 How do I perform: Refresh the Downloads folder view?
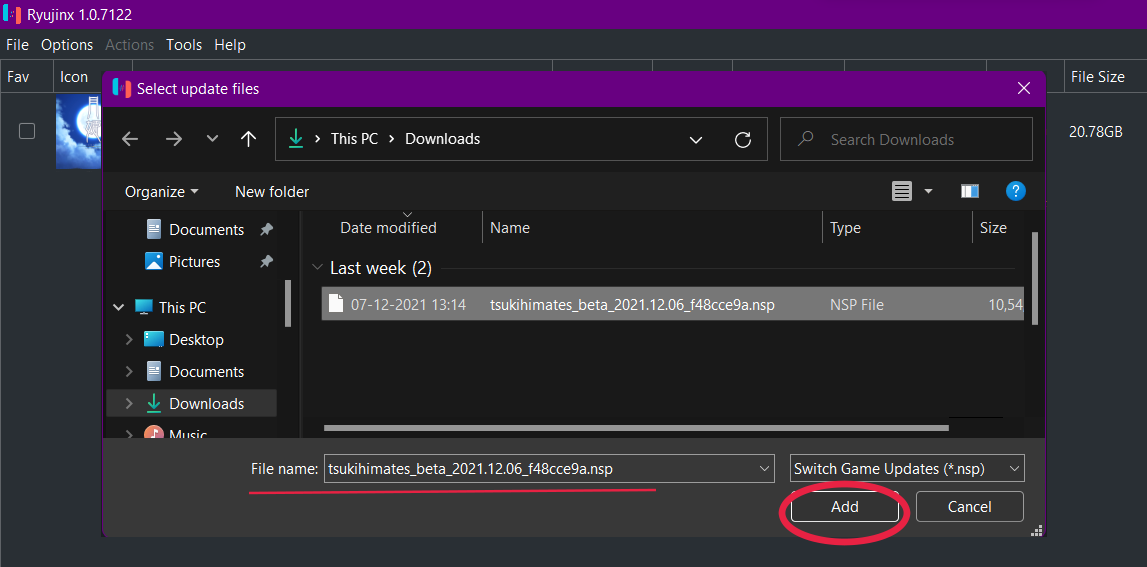click(x=742, y=139)
